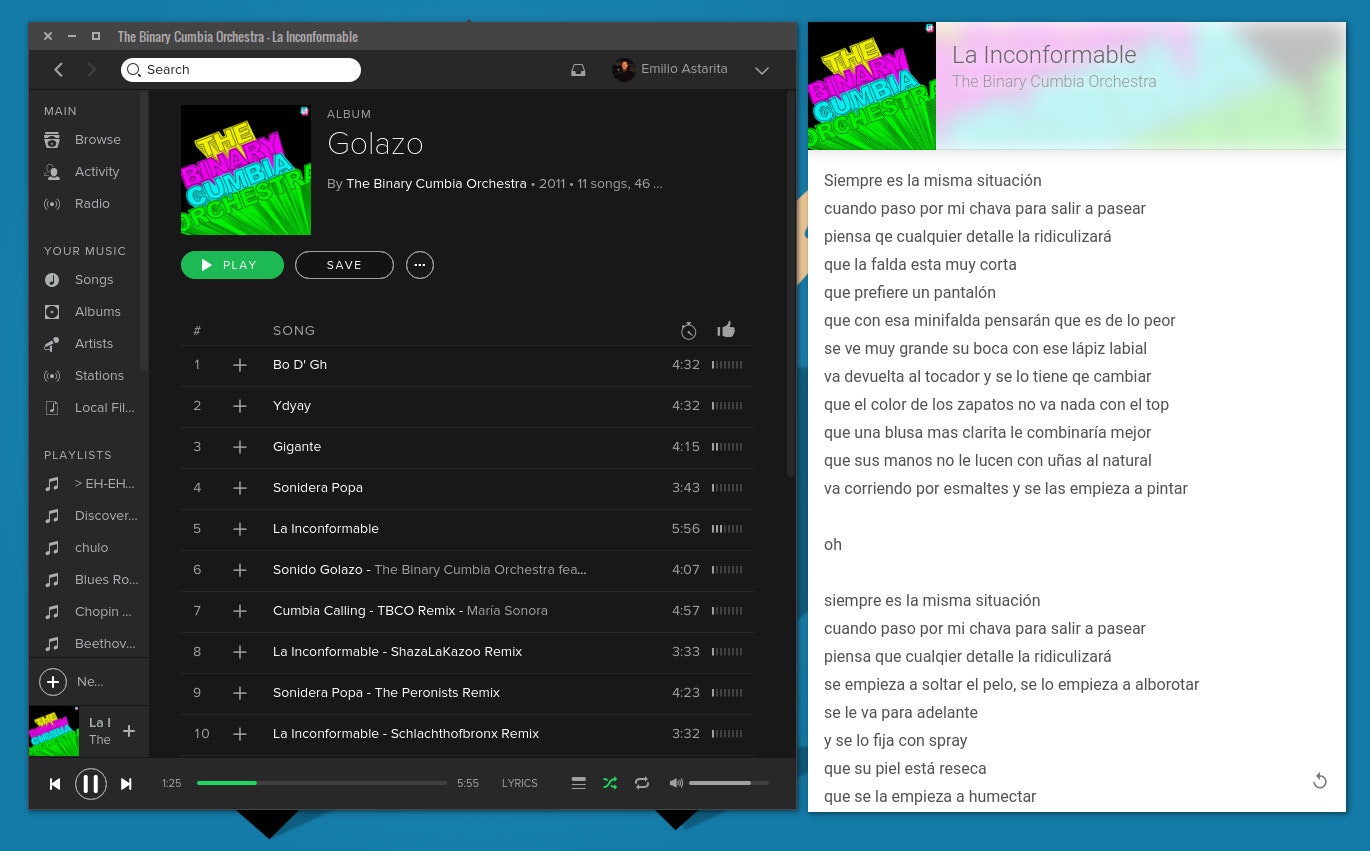Image resolution: width=1370 pixels, height=851 pixels.
Task: Open the more options ellipsis button
Action: tap(420, 265)
